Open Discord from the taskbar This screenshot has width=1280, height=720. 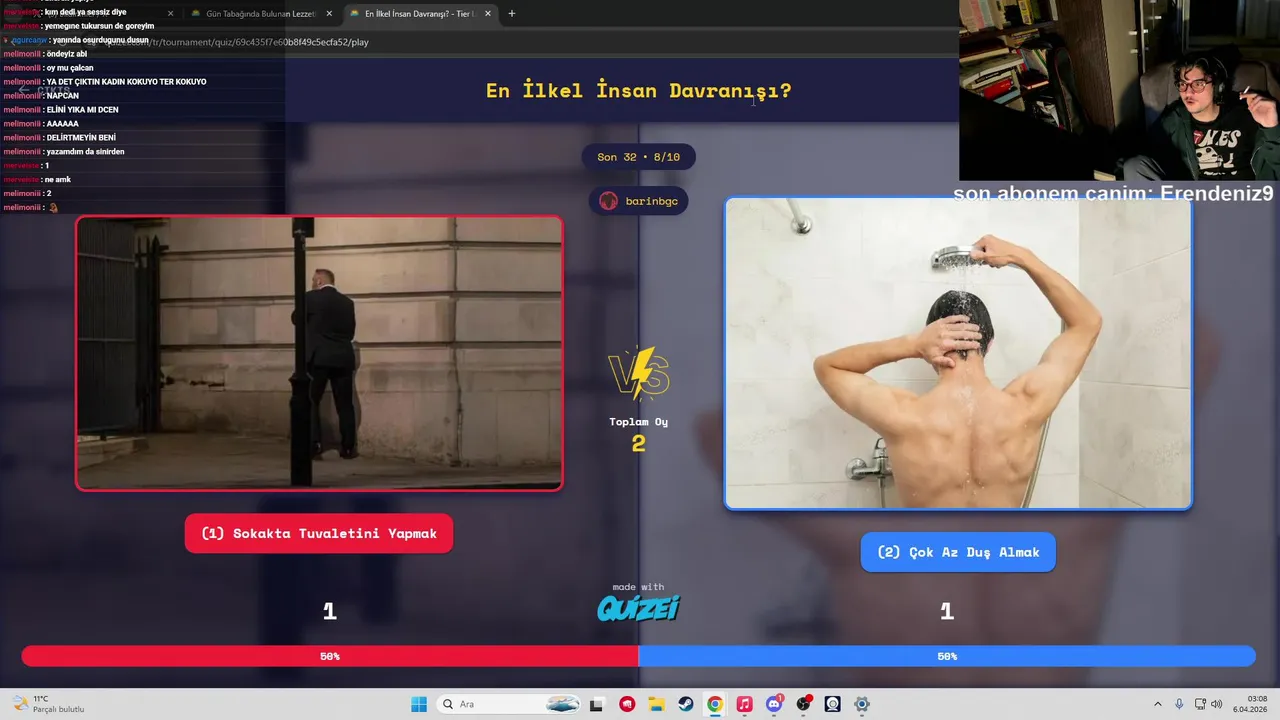coord(773,704)
